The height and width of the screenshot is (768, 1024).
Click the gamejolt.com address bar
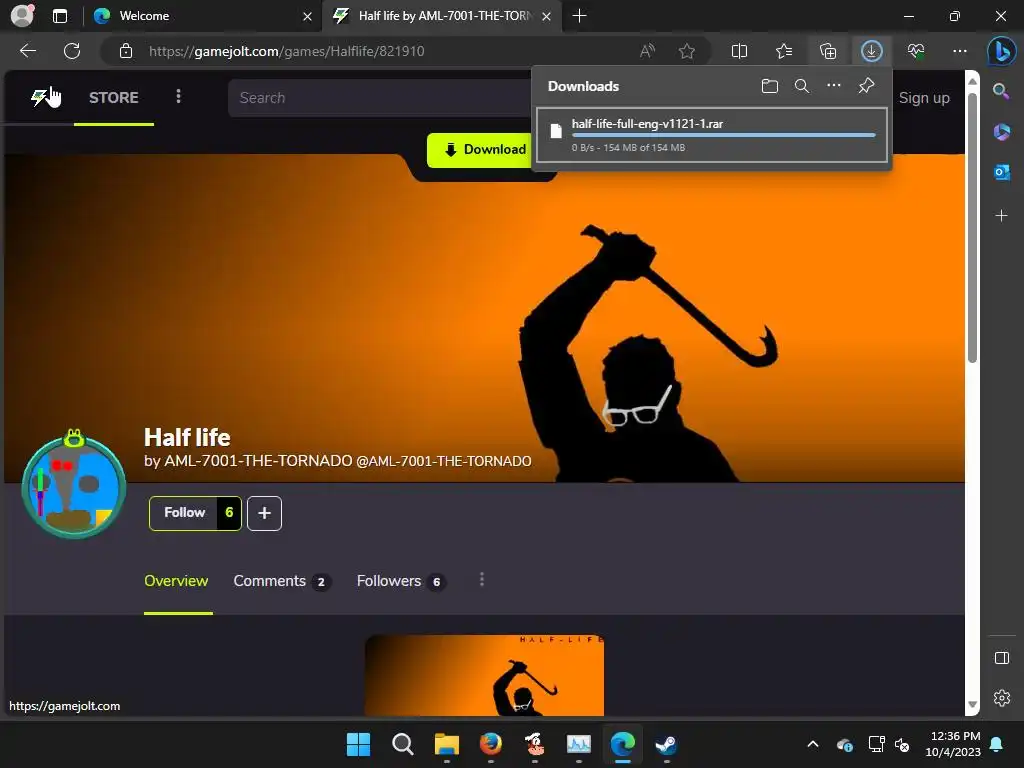[287, 51]
